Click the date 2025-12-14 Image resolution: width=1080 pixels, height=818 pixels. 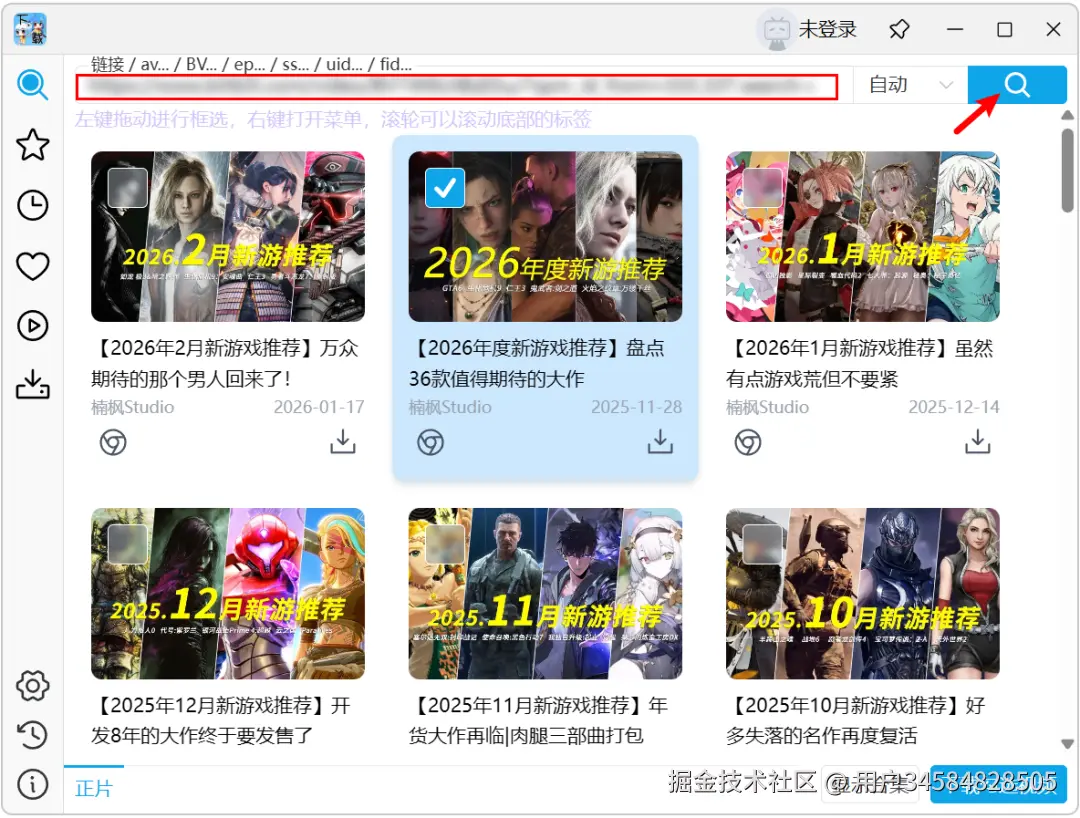pos(954,407)
